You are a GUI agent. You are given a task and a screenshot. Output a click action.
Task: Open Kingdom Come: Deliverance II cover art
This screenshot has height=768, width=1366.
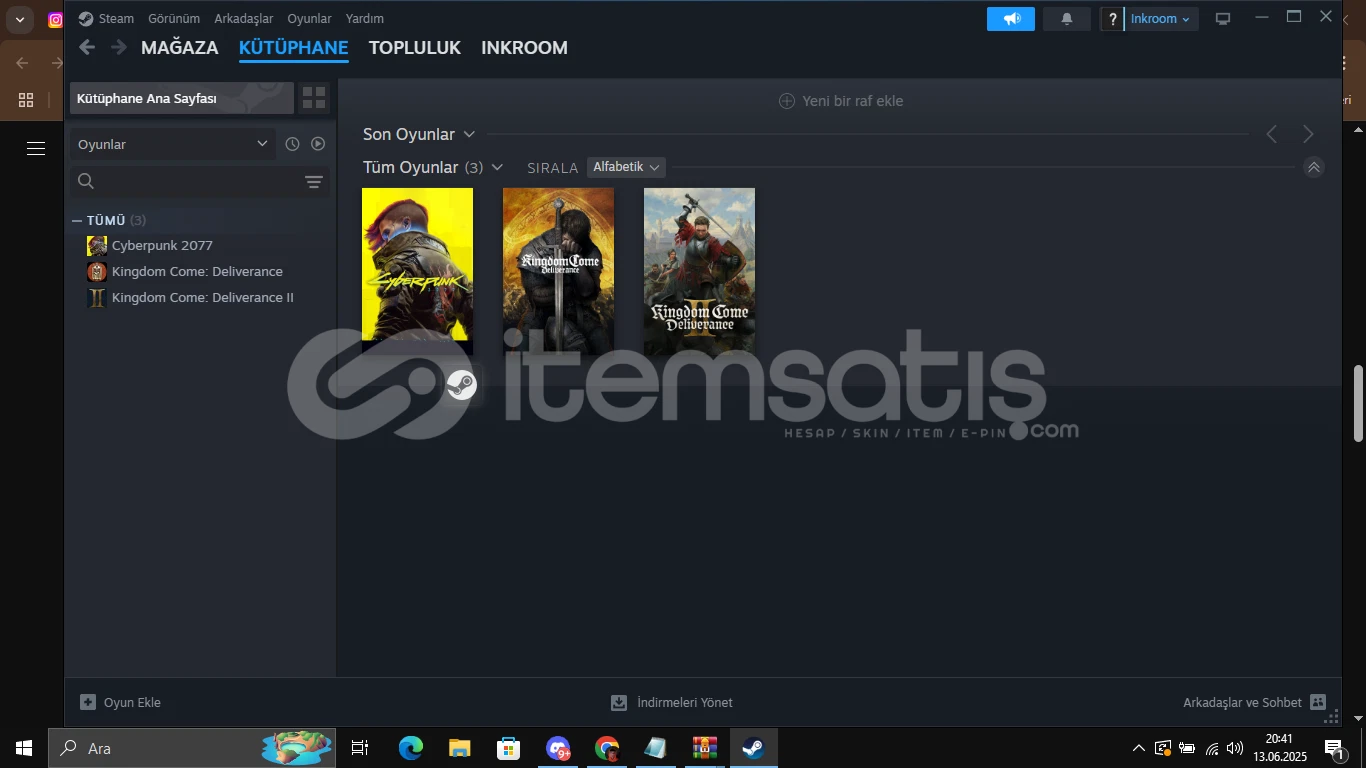699,271
